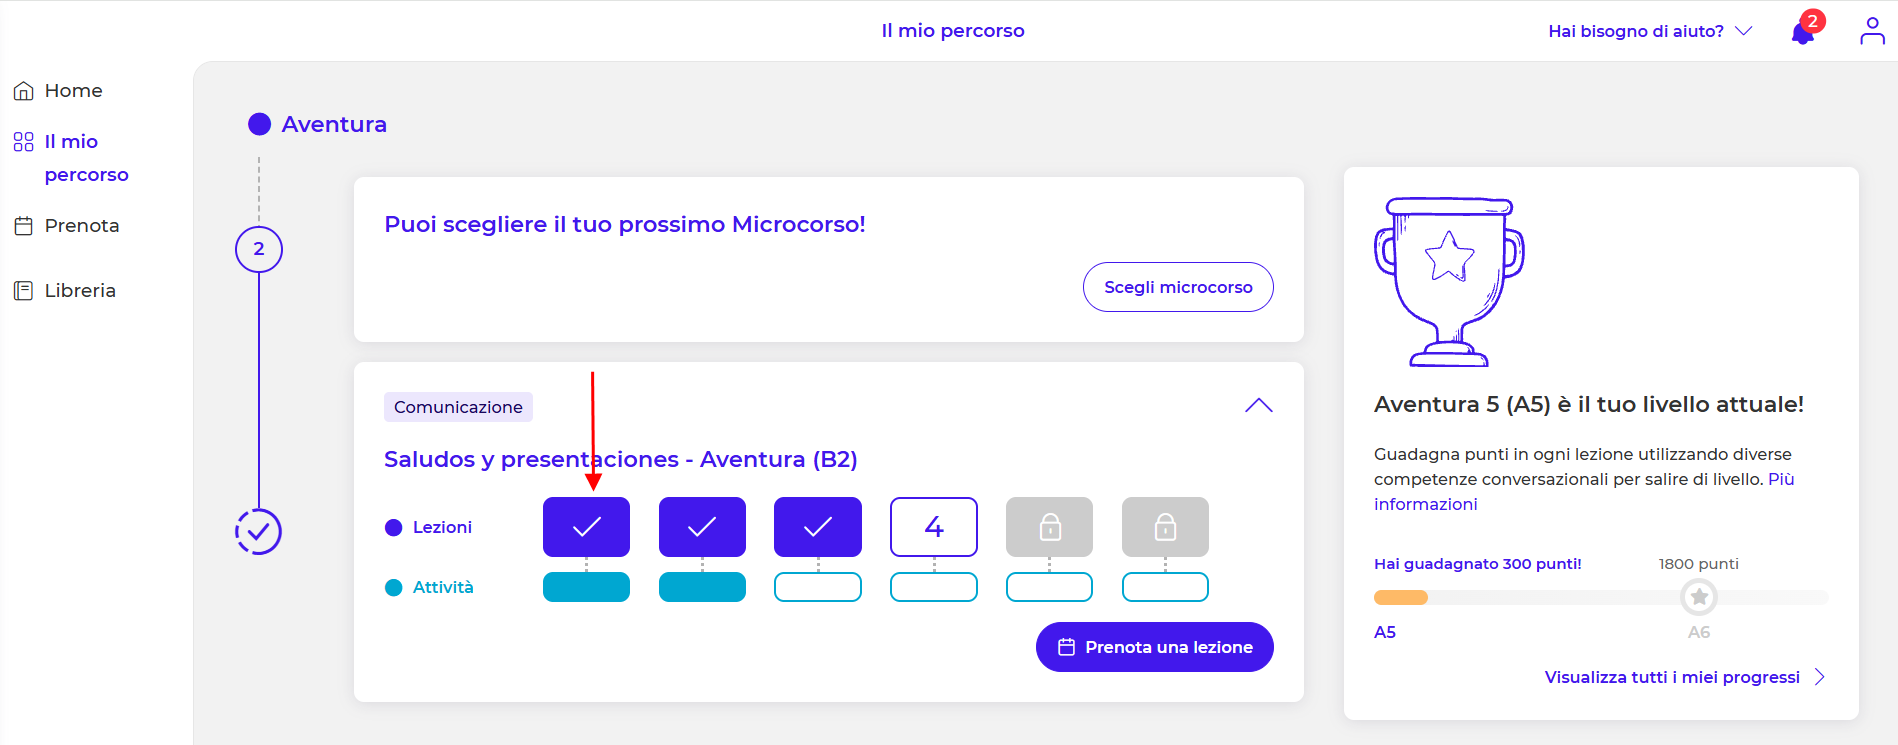
Task: Click the Scegli microcorso button
Action: (x=1177, y=287)
